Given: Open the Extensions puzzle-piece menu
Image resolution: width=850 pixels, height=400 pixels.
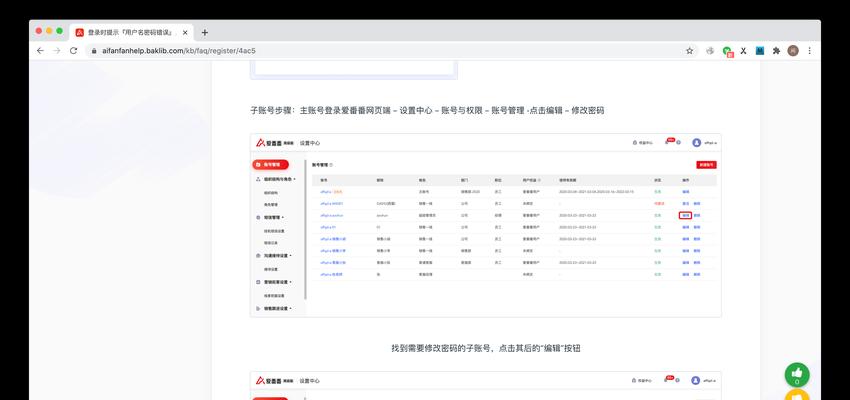Looking at the screenshot, I should (x=776, y=50).
